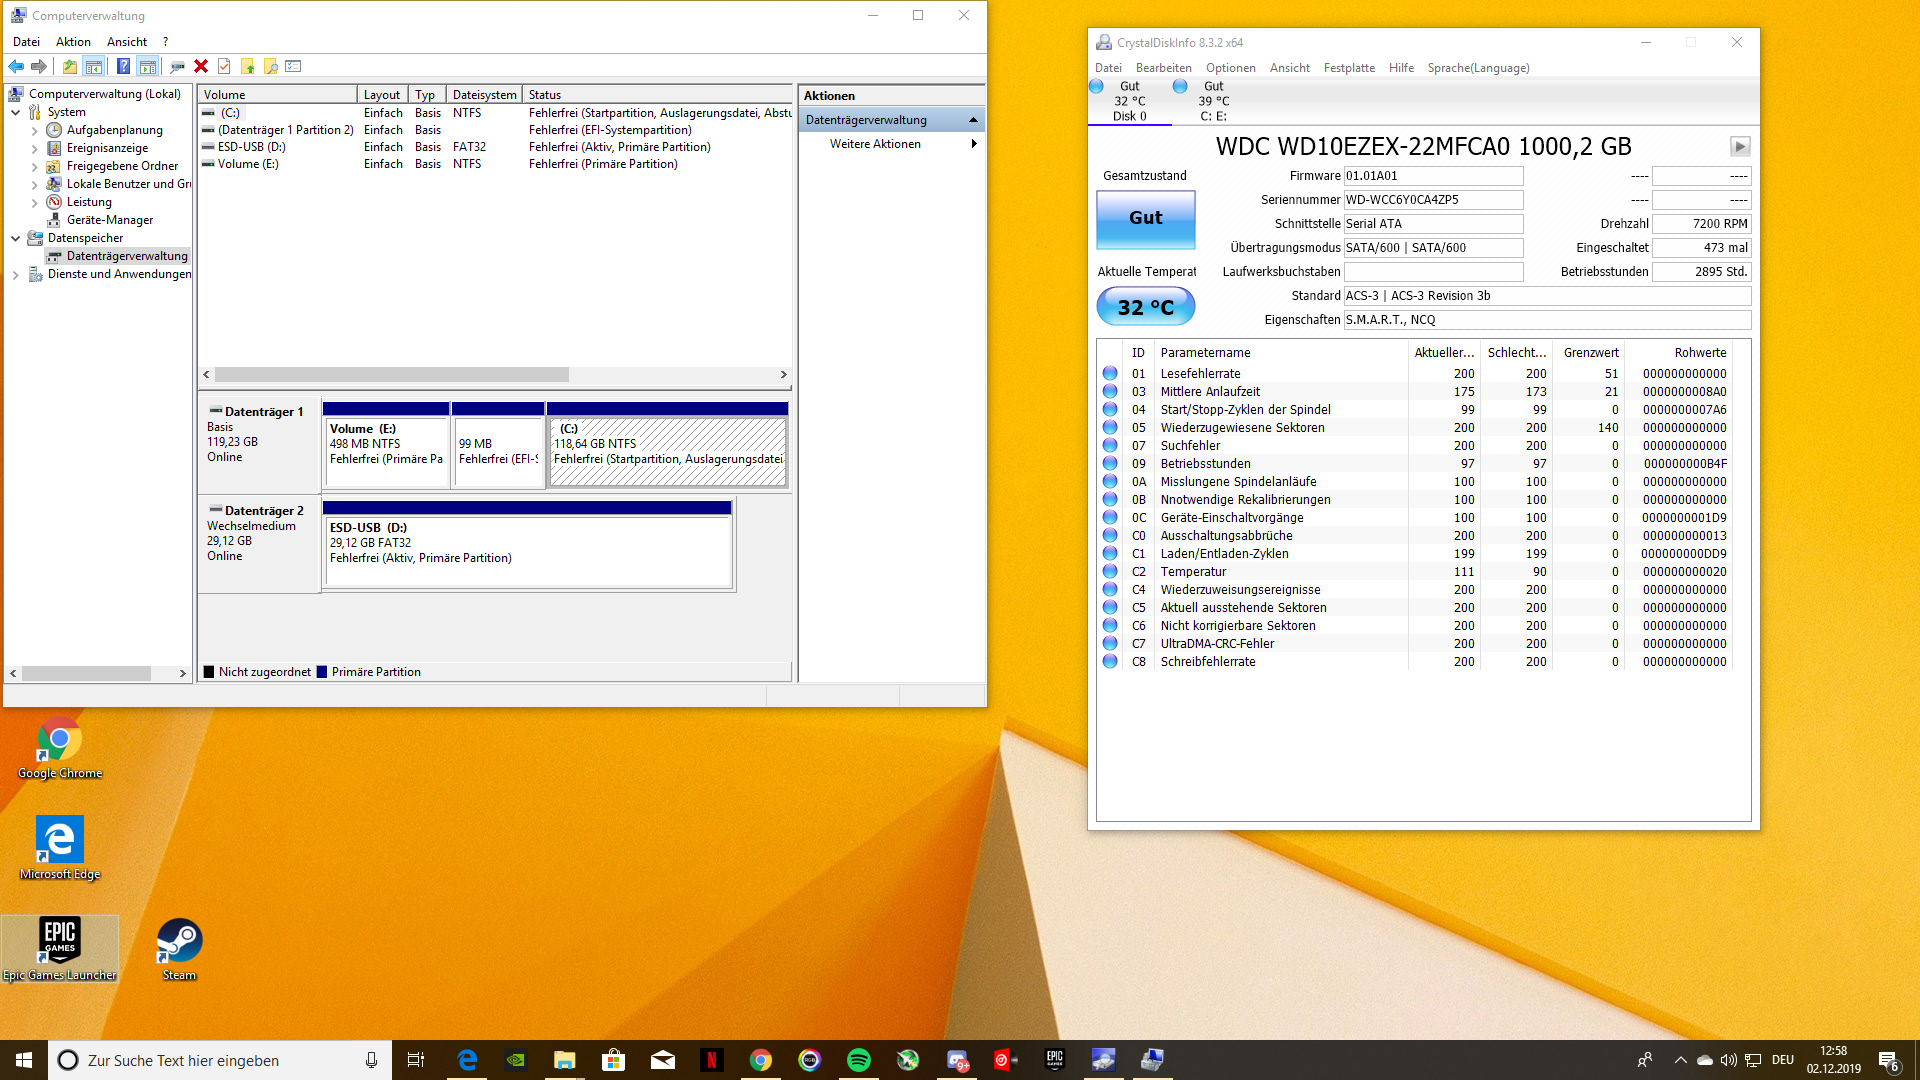Click the disk connect/rescan toolbar icon
The height and width of the screenshot is (1080, 1920).
(x=177, y=66)
